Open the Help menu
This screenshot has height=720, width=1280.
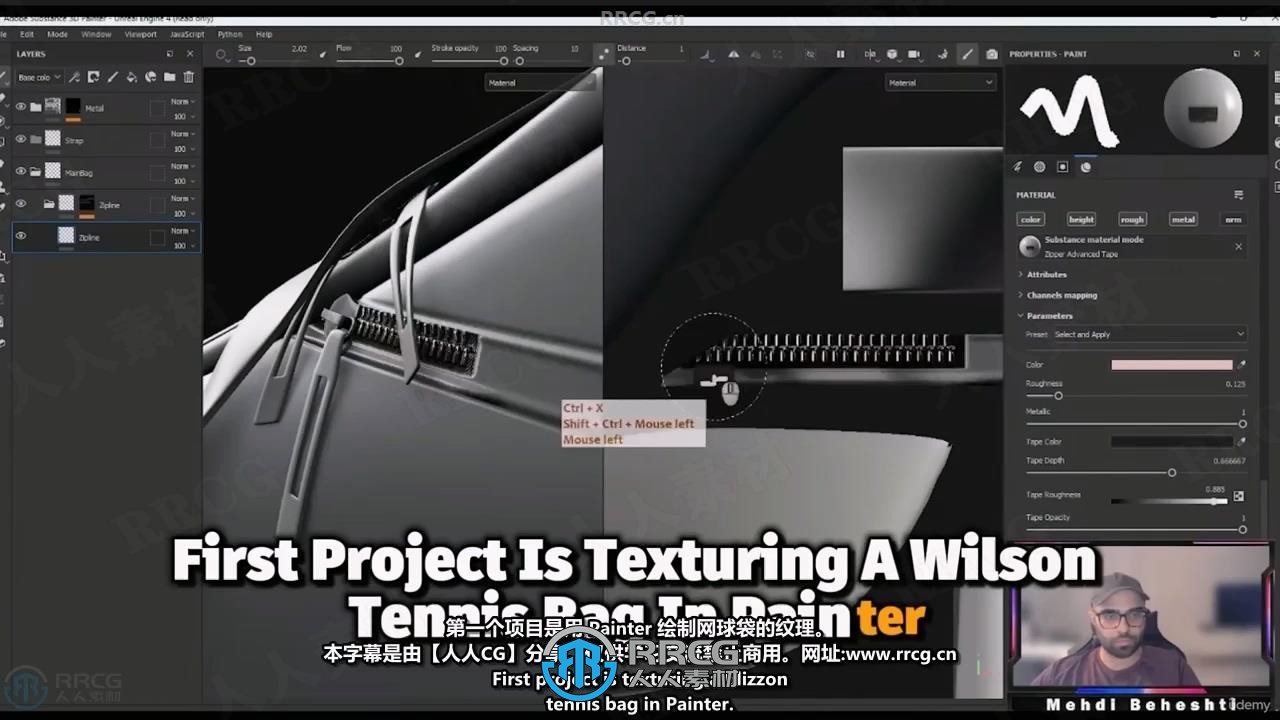tap(264, 34)
